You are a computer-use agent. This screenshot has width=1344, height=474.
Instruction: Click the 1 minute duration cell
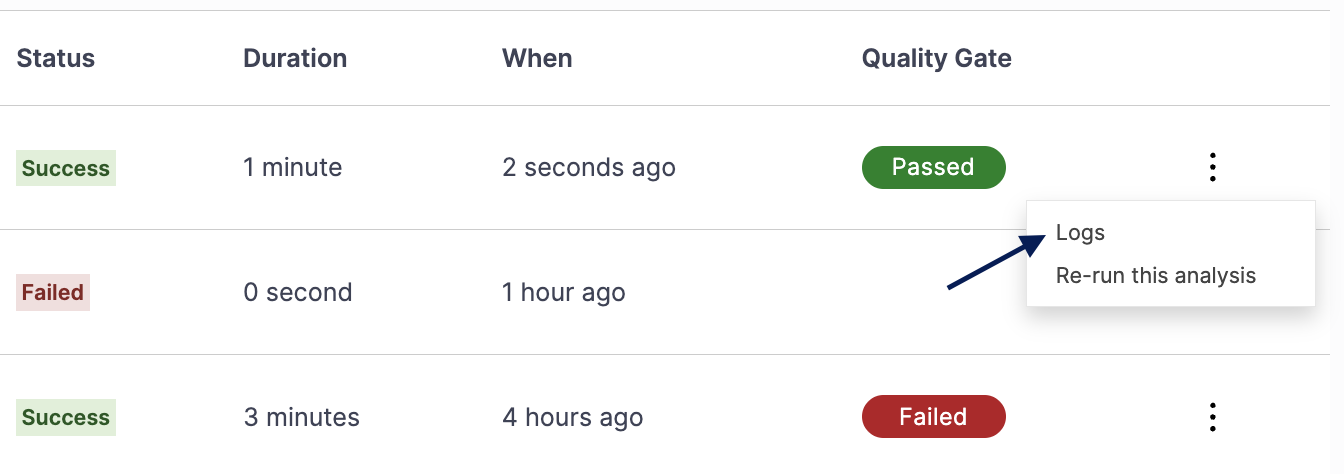[292, 168]
